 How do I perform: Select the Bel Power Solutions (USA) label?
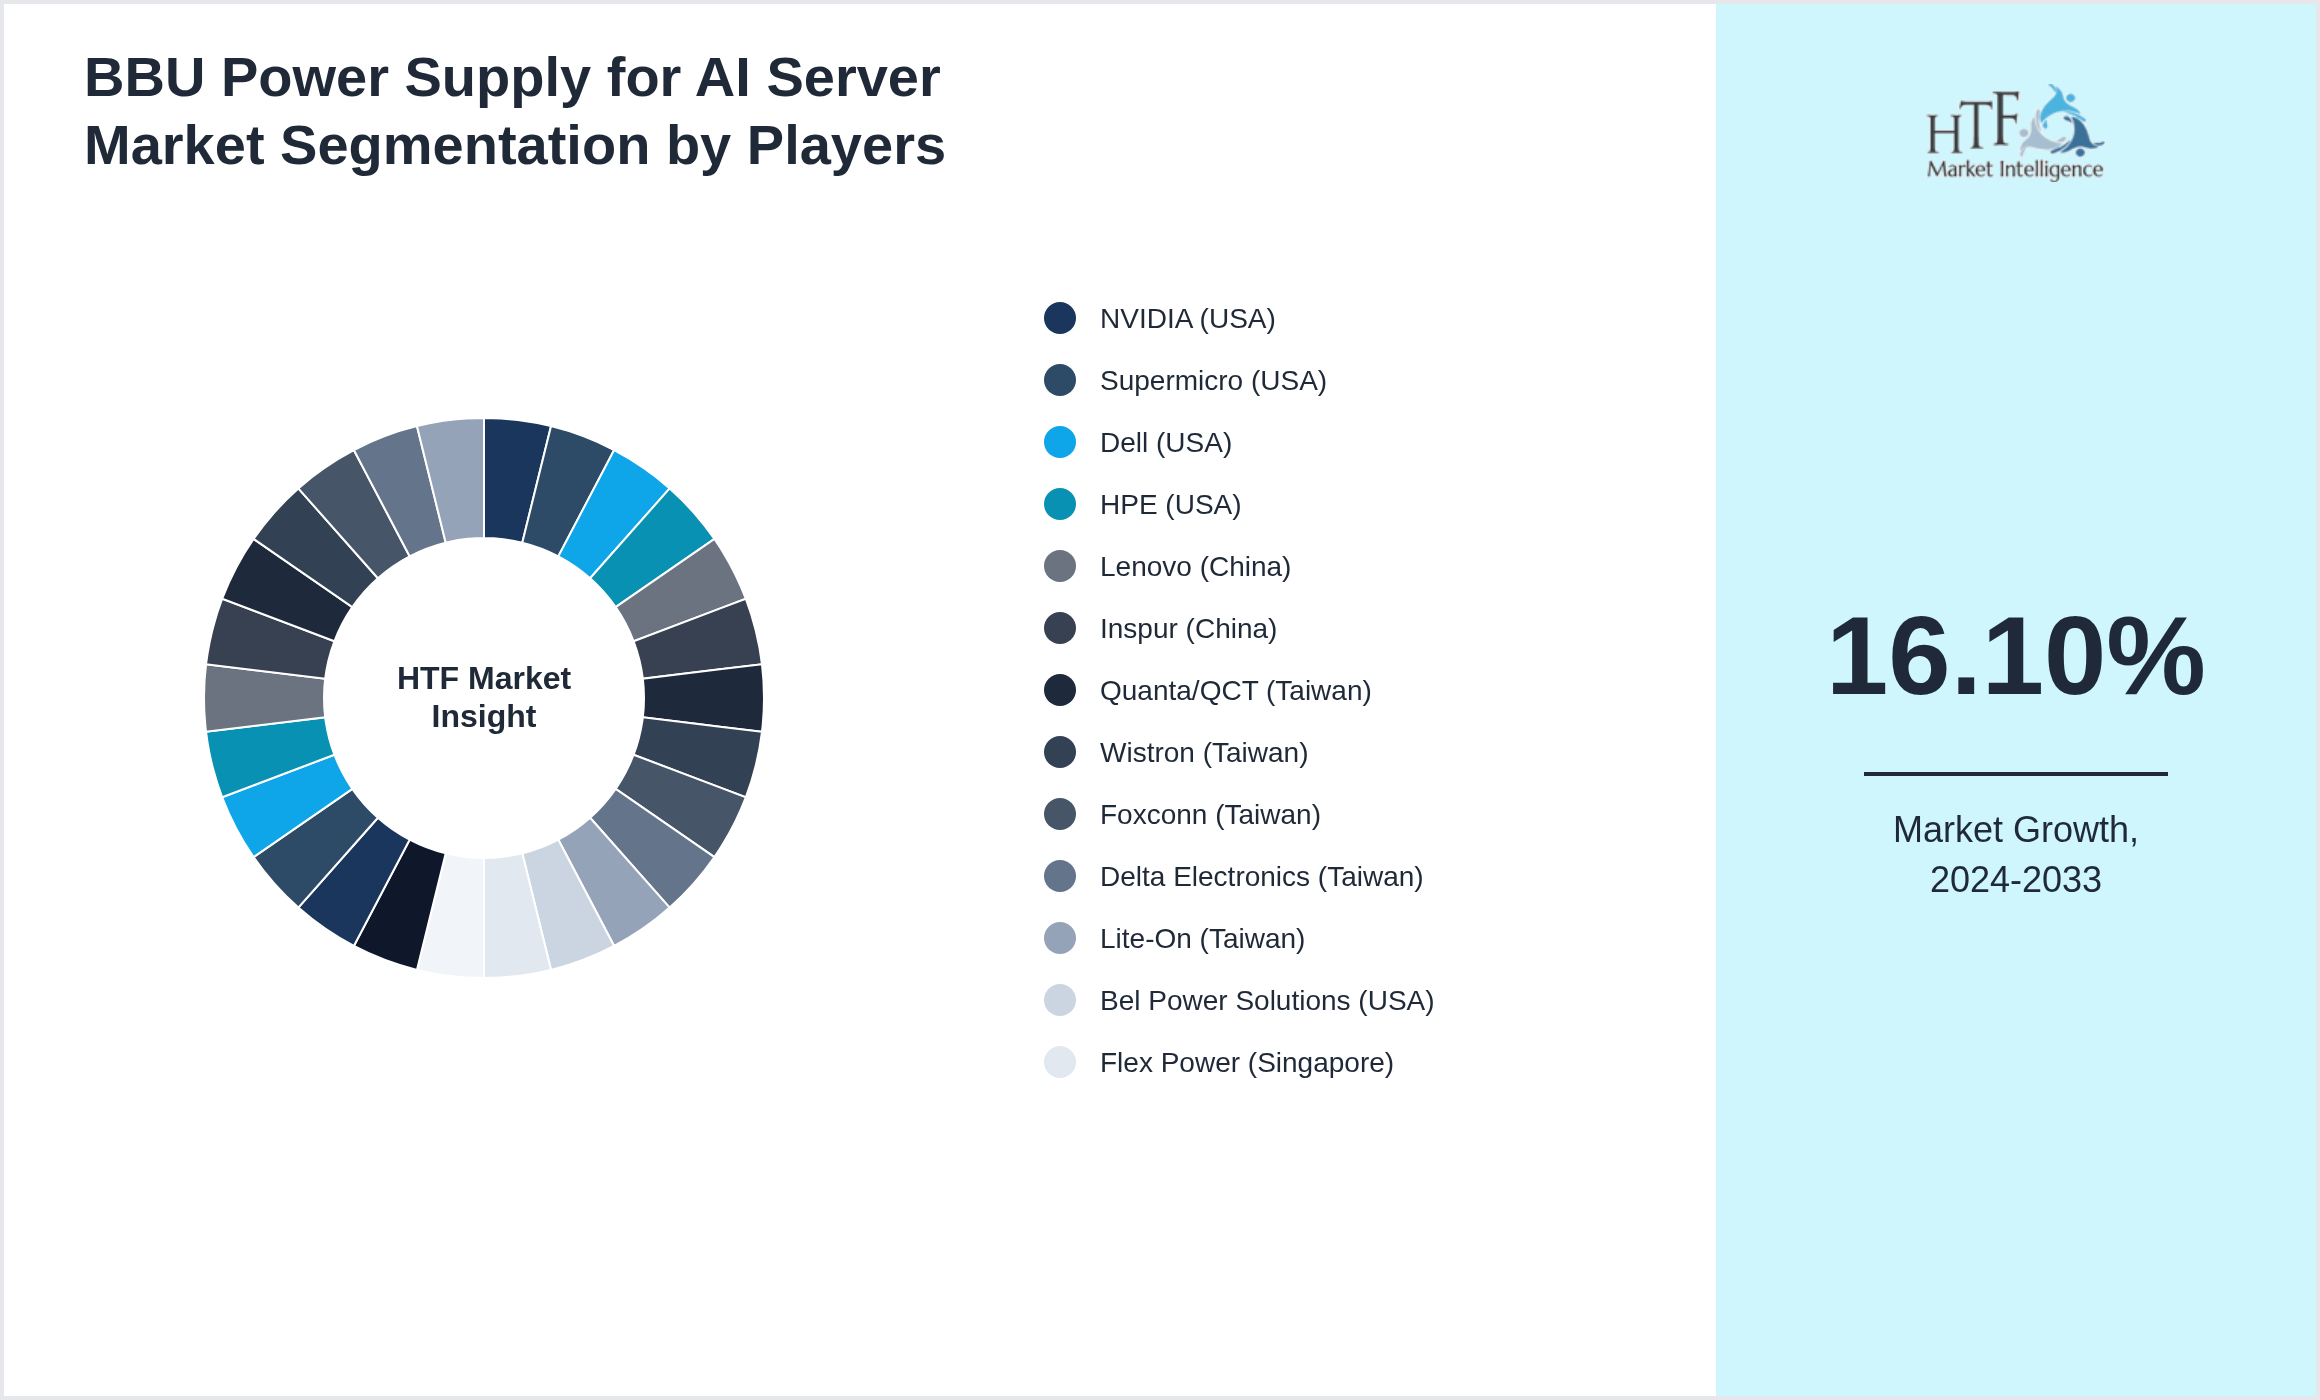click(x=1267, y=1001)
